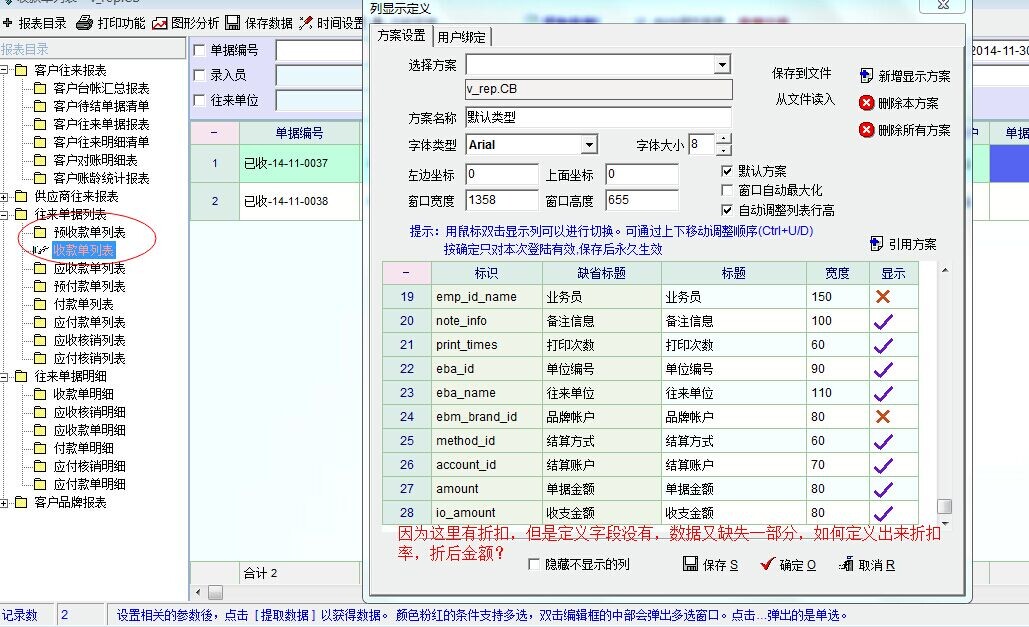
Task: Uncheck the 默认方案 checkbox
Action: pos(727,171)
